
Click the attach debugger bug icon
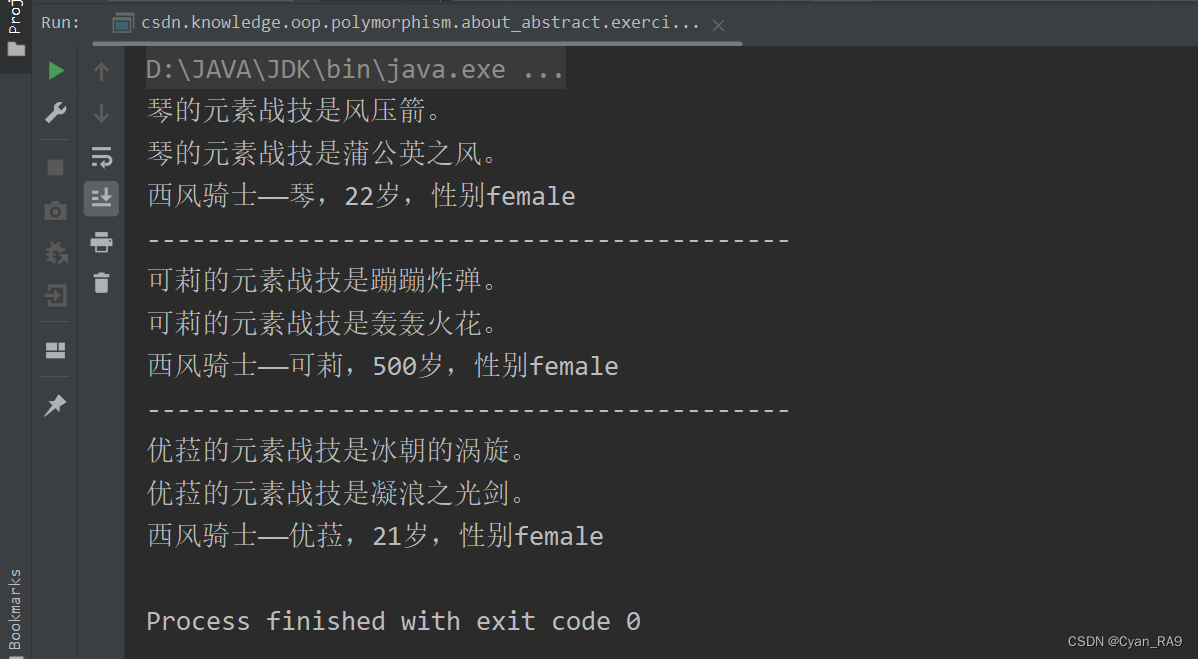pyautogui.click(x=56, y=253)
